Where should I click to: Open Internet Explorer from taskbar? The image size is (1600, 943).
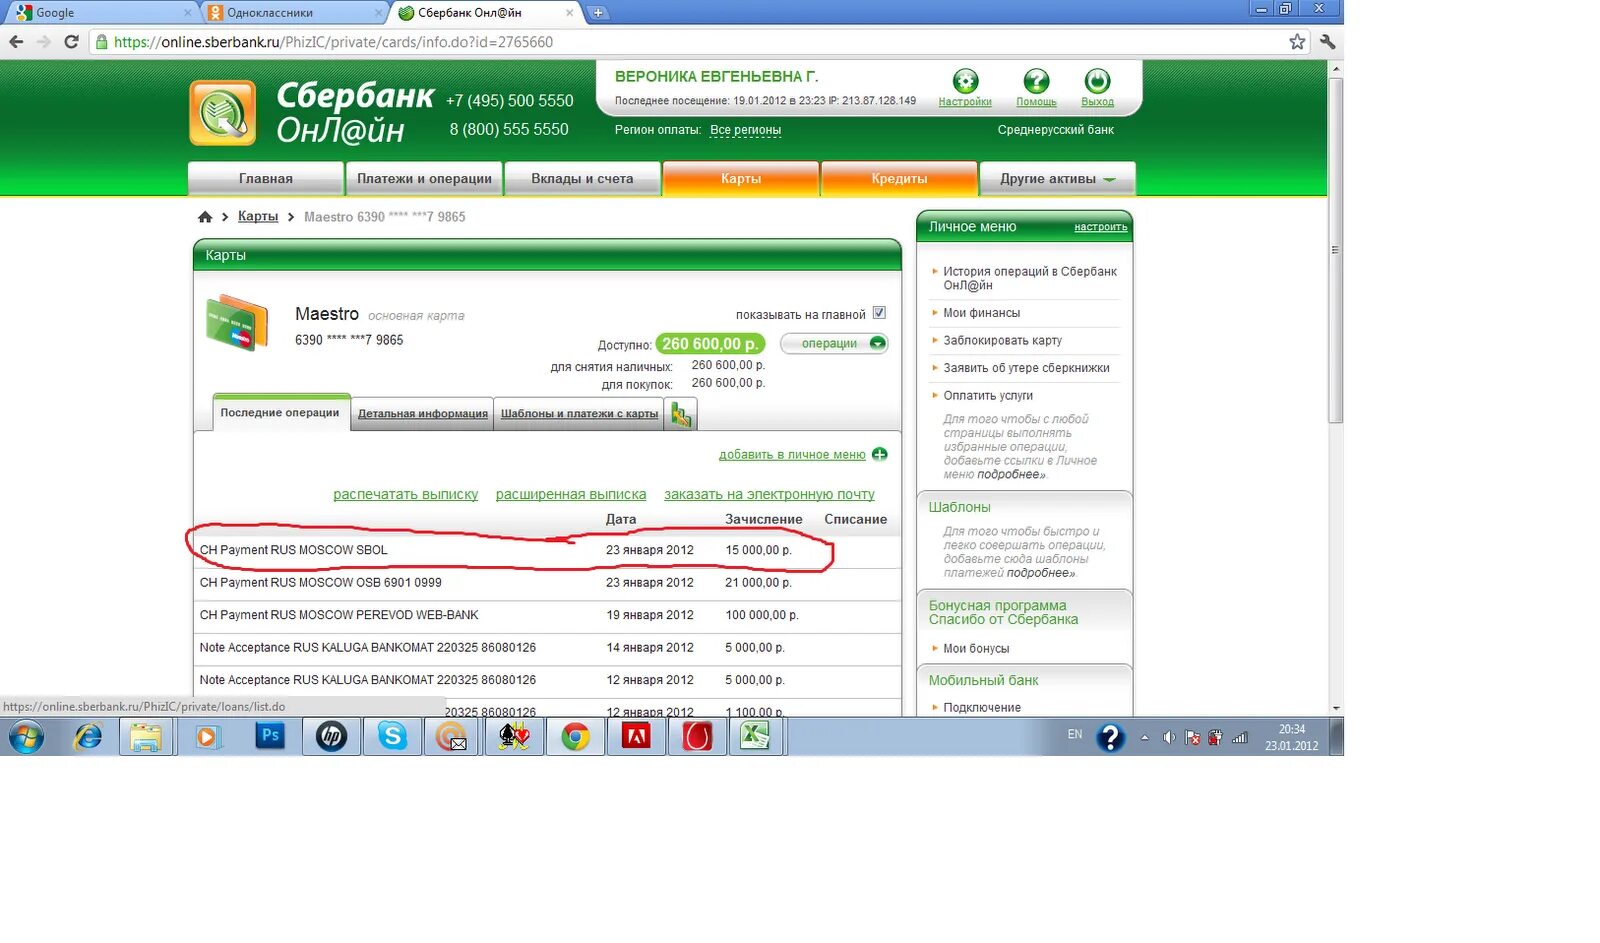(x=88, y=737)
